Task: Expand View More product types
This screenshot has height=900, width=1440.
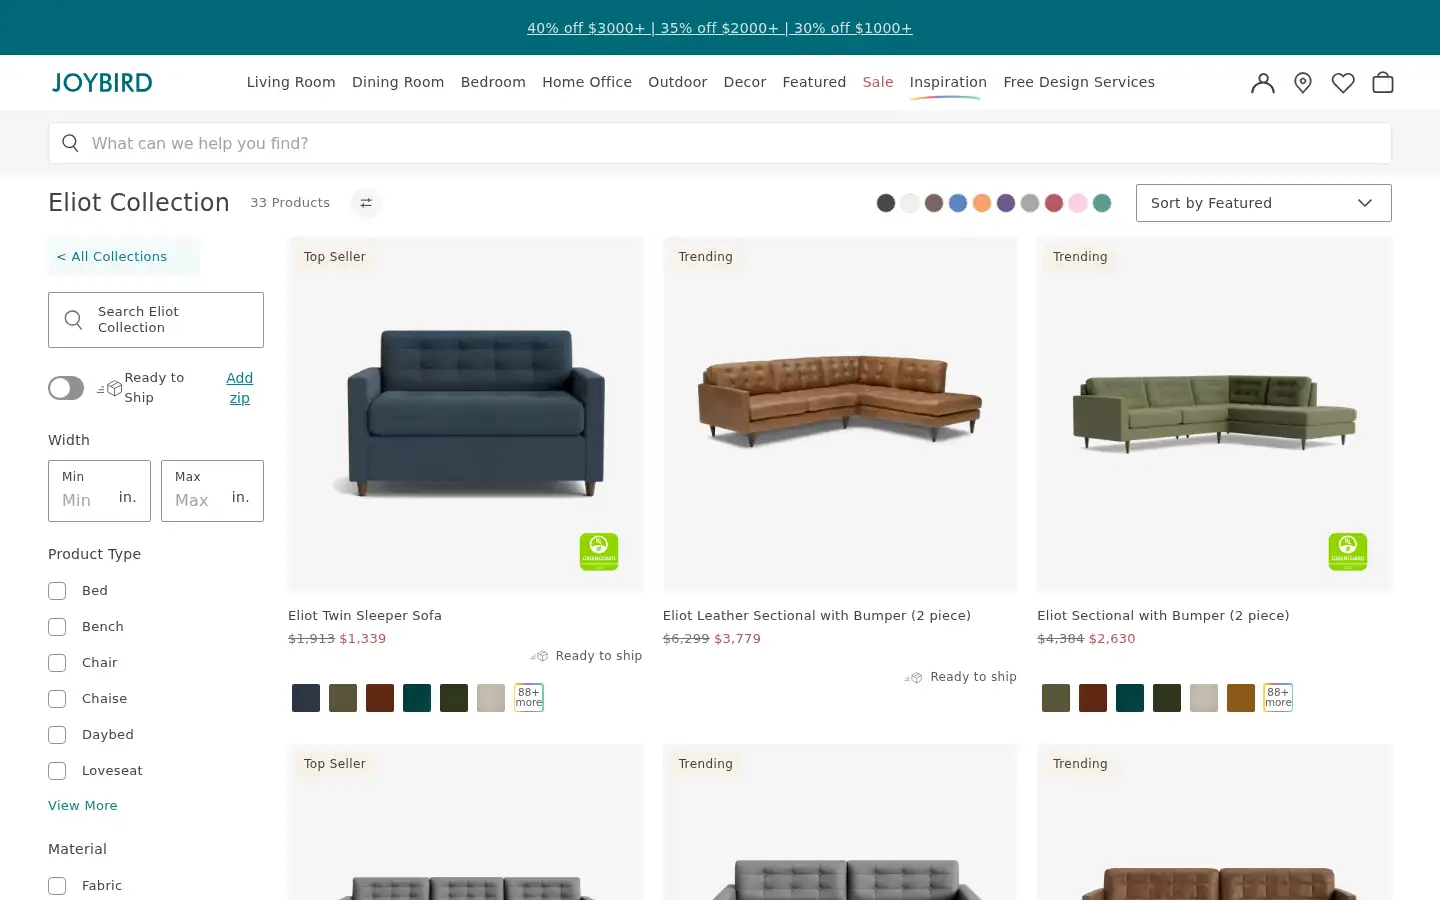Action: 83,806
